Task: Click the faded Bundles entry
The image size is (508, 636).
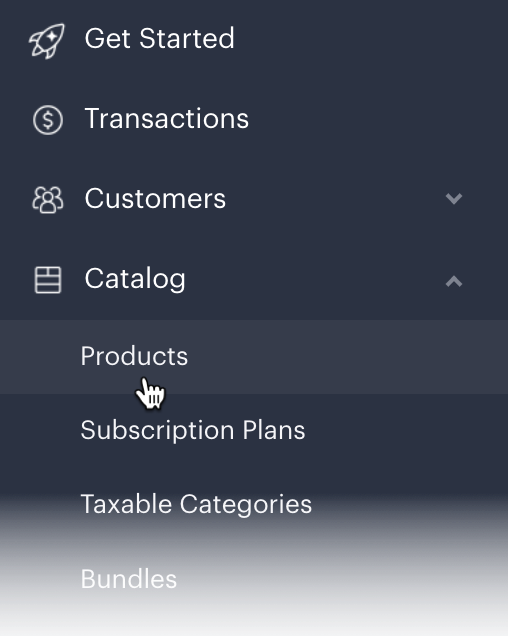Action: [x=129, y=579]
